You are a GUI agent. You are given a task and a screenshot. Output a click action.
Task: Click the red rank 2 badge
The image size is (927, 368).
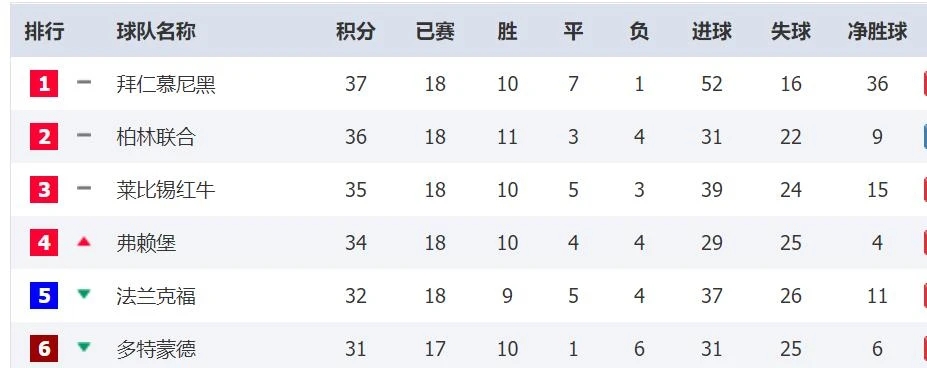44,137
